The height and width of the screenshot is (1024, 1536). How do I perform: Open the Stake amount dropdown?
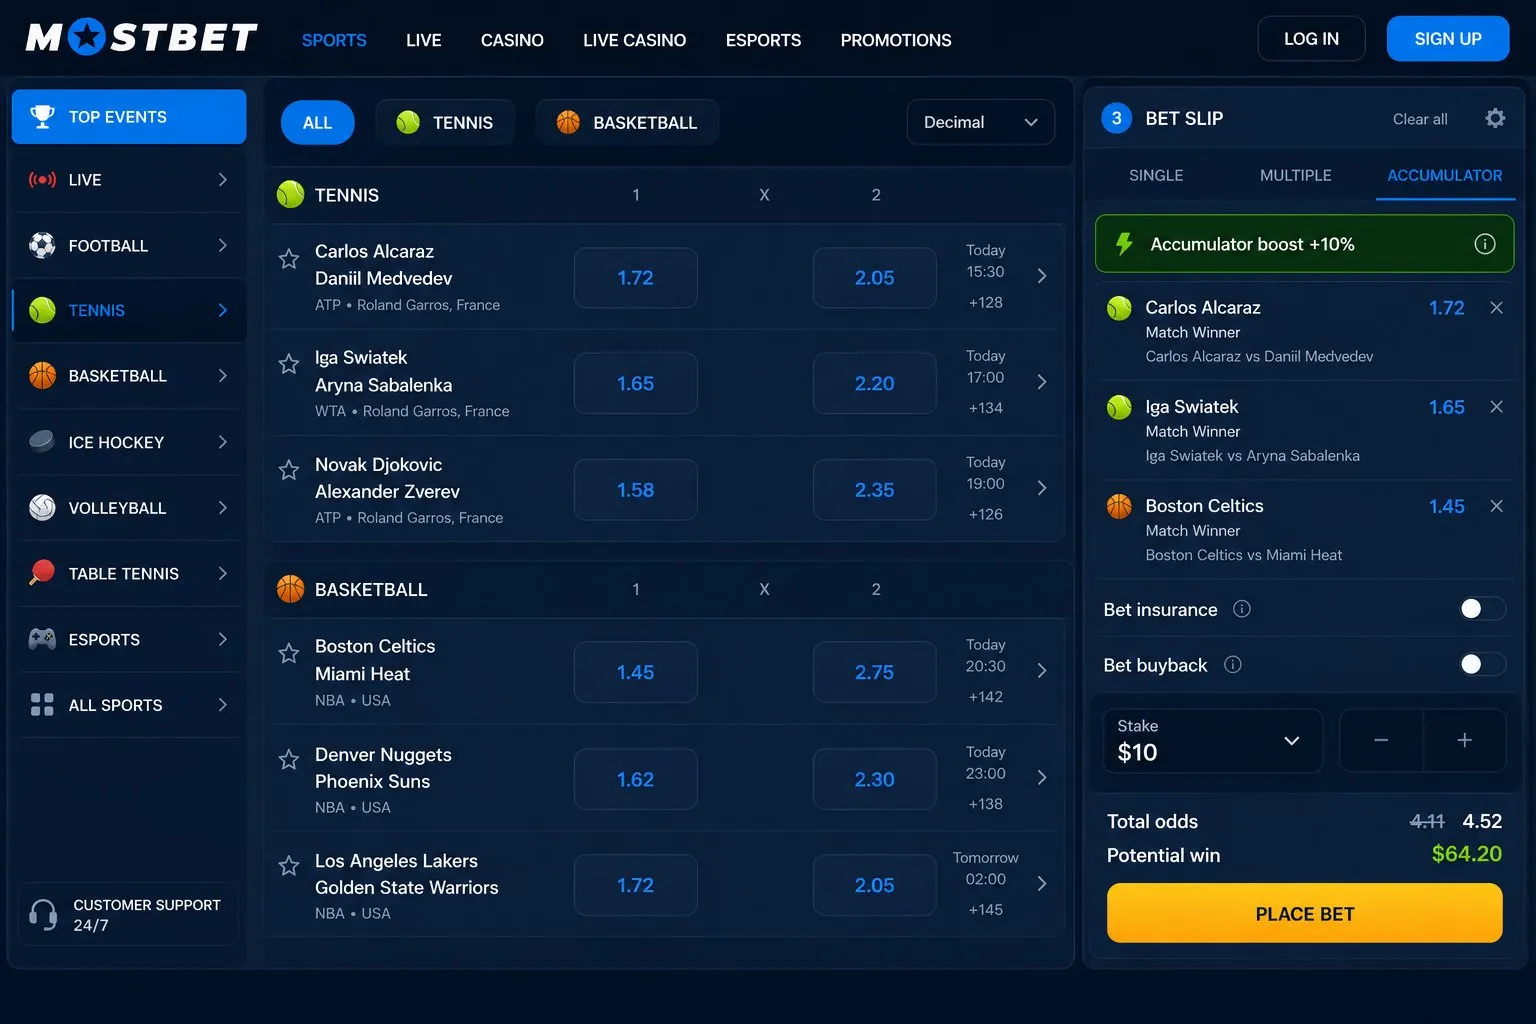[x=1213, y=740]
